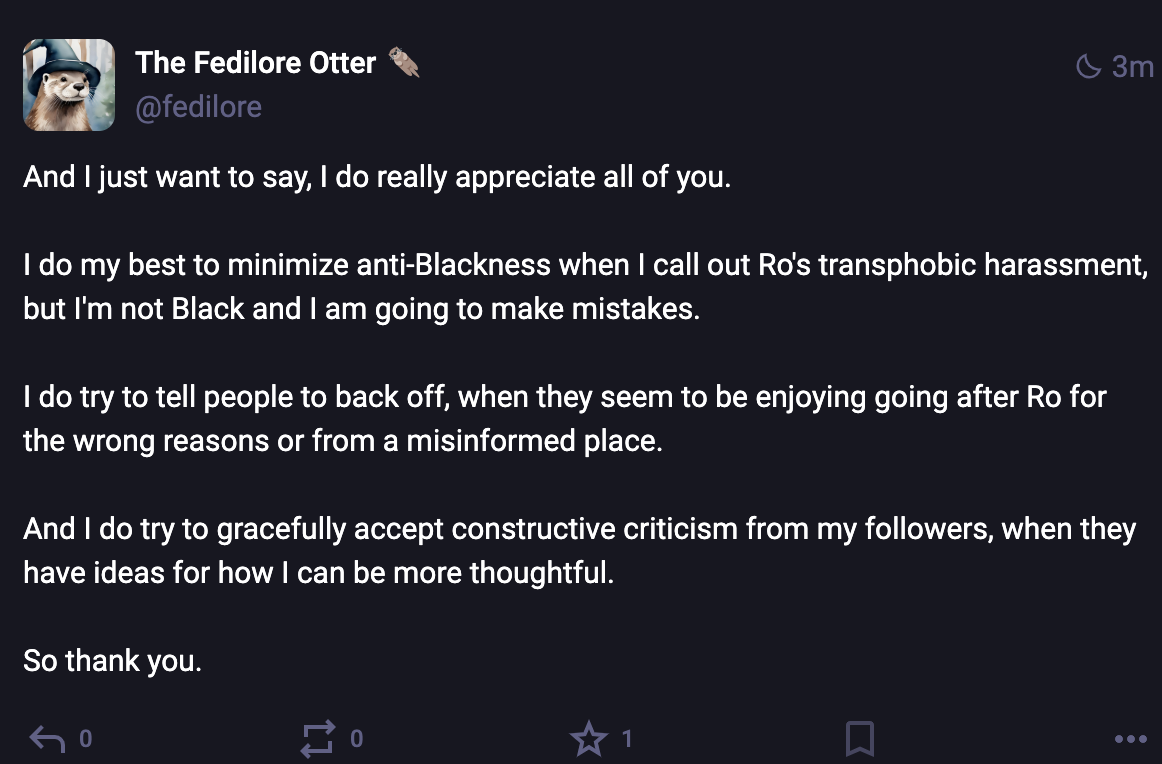Click the reply count number
Viewport: 1162px width, 764px height.
pyautogui.click(x=86, y=739)
